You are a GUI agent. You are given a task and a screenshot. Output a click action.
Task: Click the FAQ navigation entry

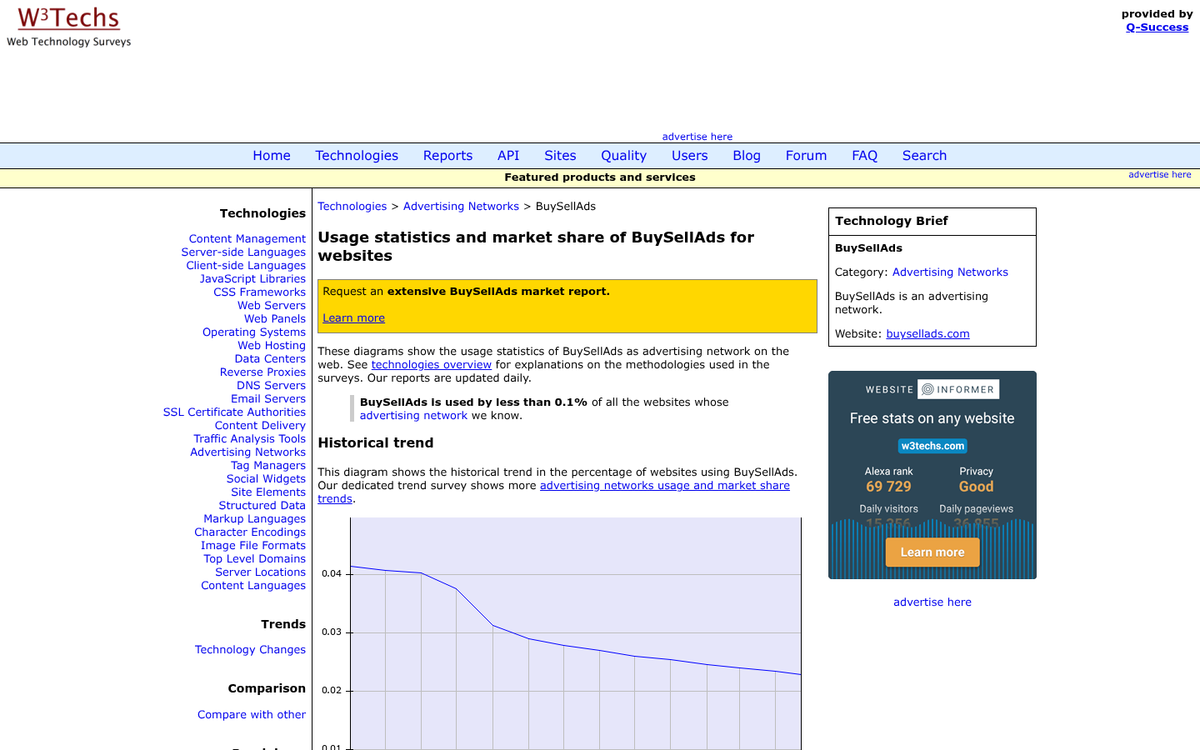click(x=864, y=155)
